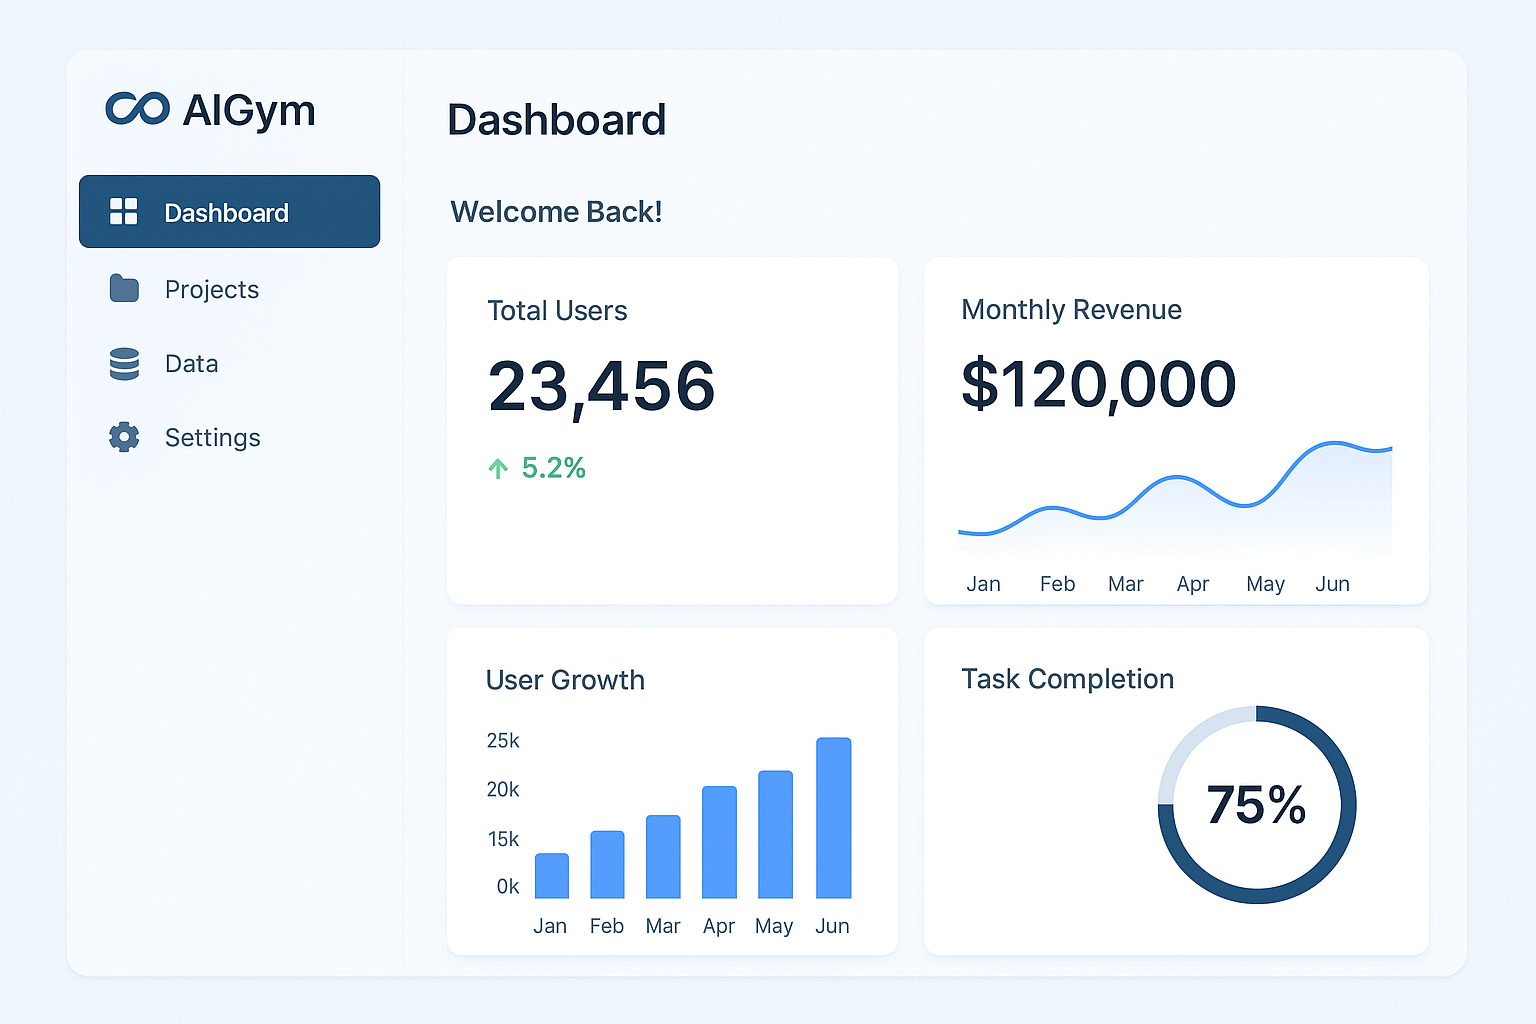Viewport: 1536px width, 1024px height.
Task: Click the 75% Task Completion progress ring
Action: tap(1256, 805)
